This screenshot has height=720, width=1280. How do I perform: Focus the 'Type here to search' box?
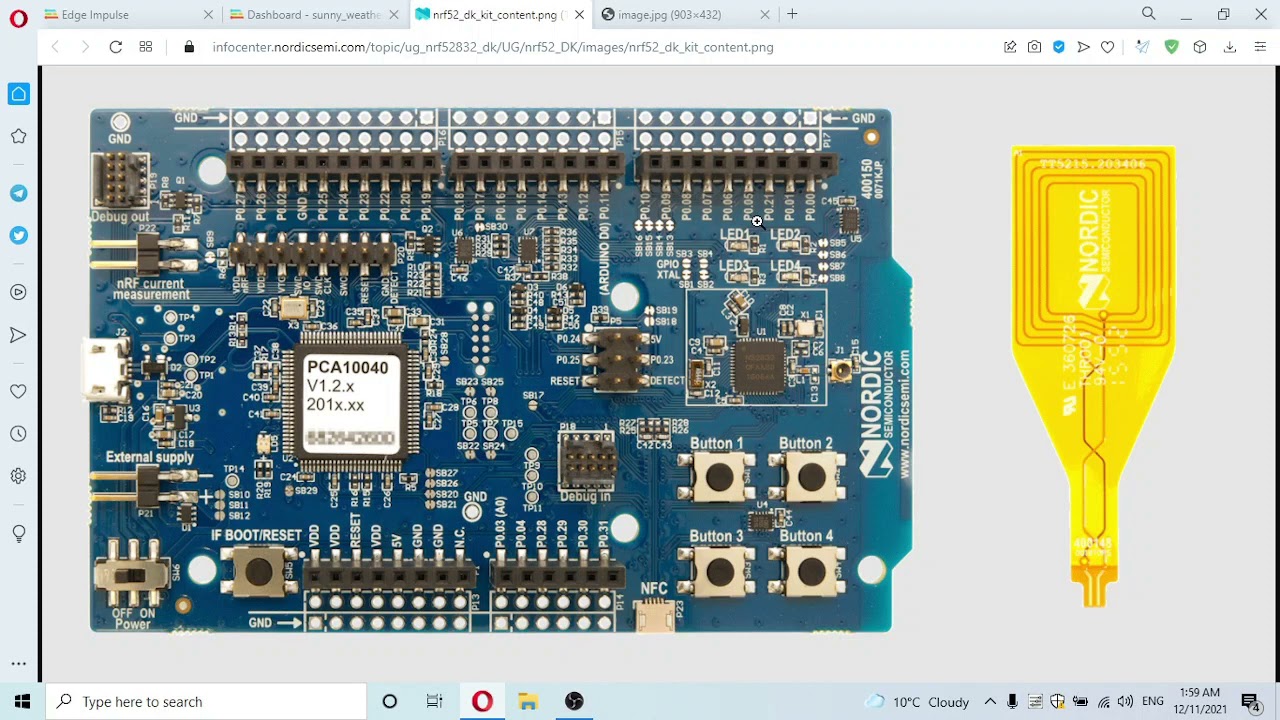click(207, 701)
